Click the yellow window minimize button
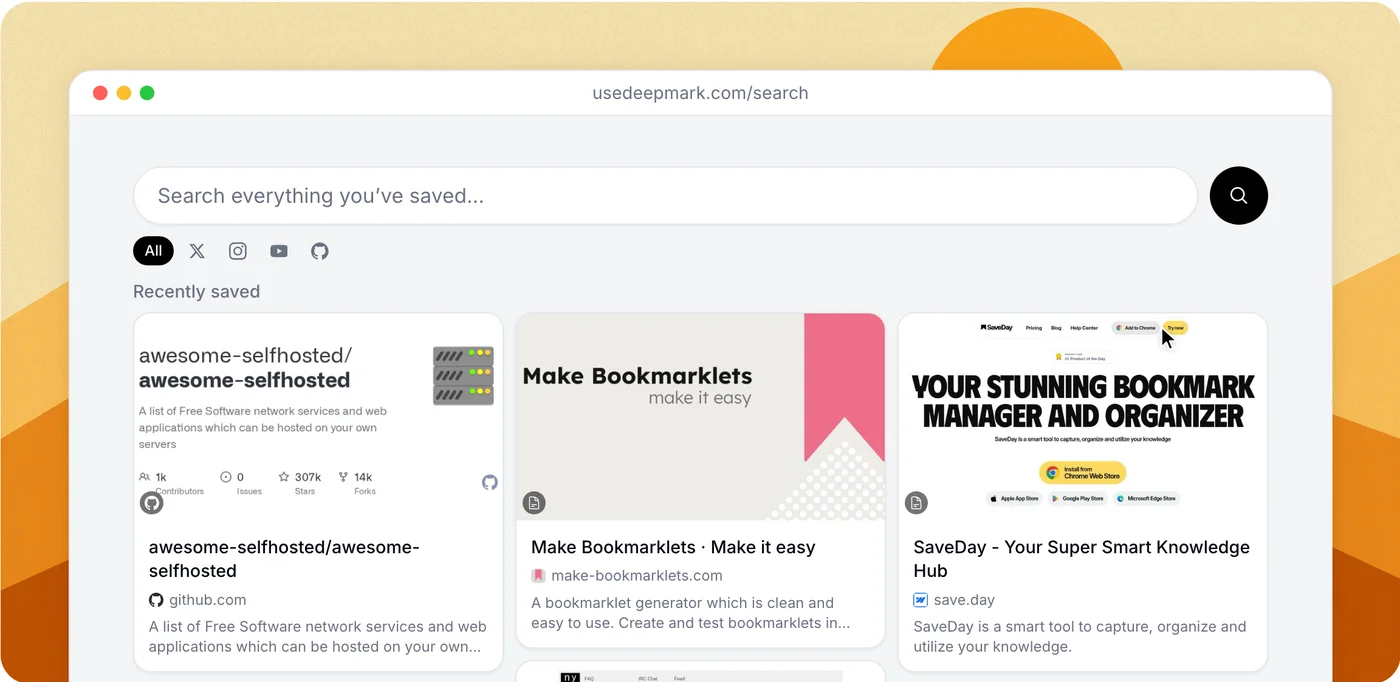1400x682 pixels. click(x=124, y=93)
